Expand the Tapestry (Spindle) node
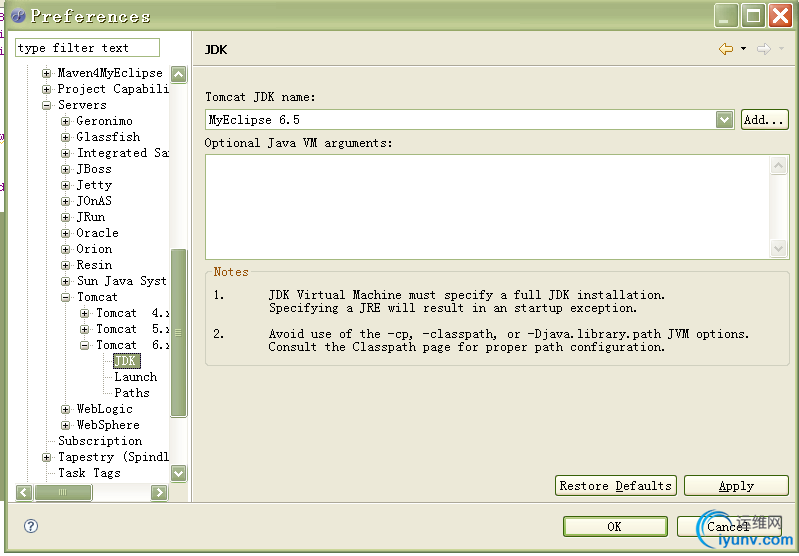The image size is (799, 556). (x=46, y=458)
